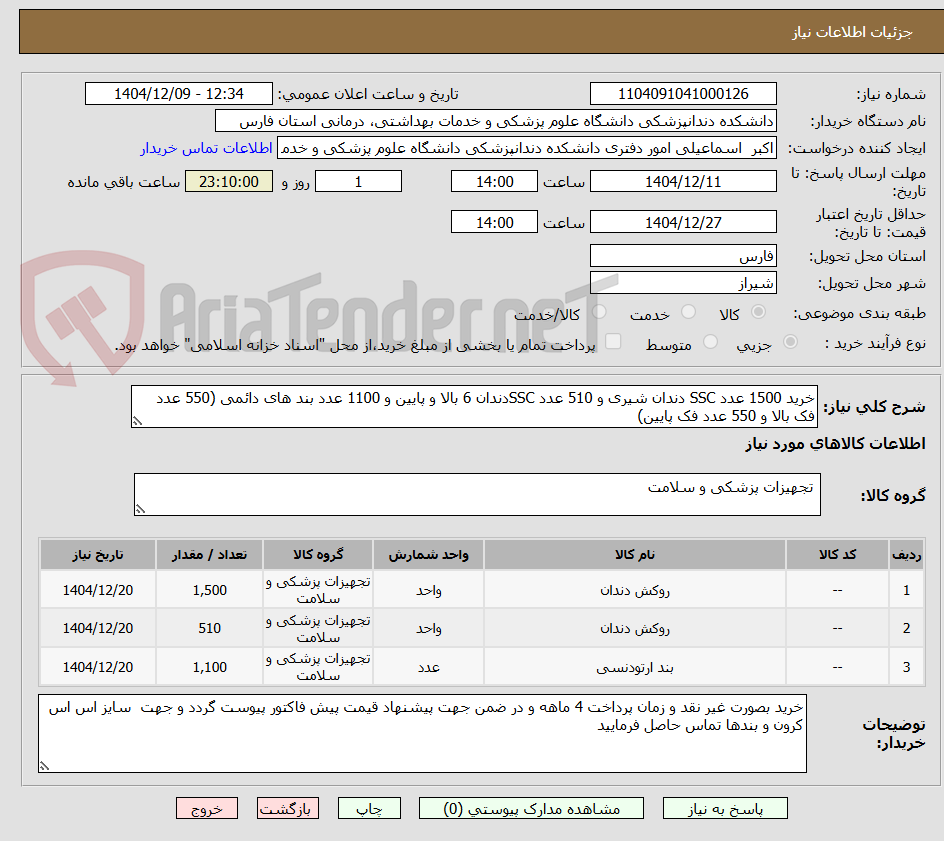Toggle the اسناد خزانه اسلامی payment checkbox
The image size is (944, 841).
tap(613, 341)
